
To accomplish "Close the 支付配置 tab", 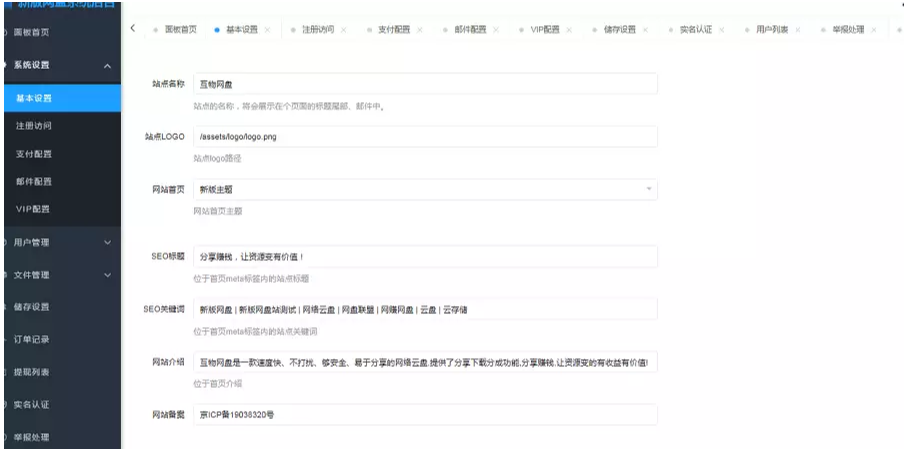I will point(419,30).
